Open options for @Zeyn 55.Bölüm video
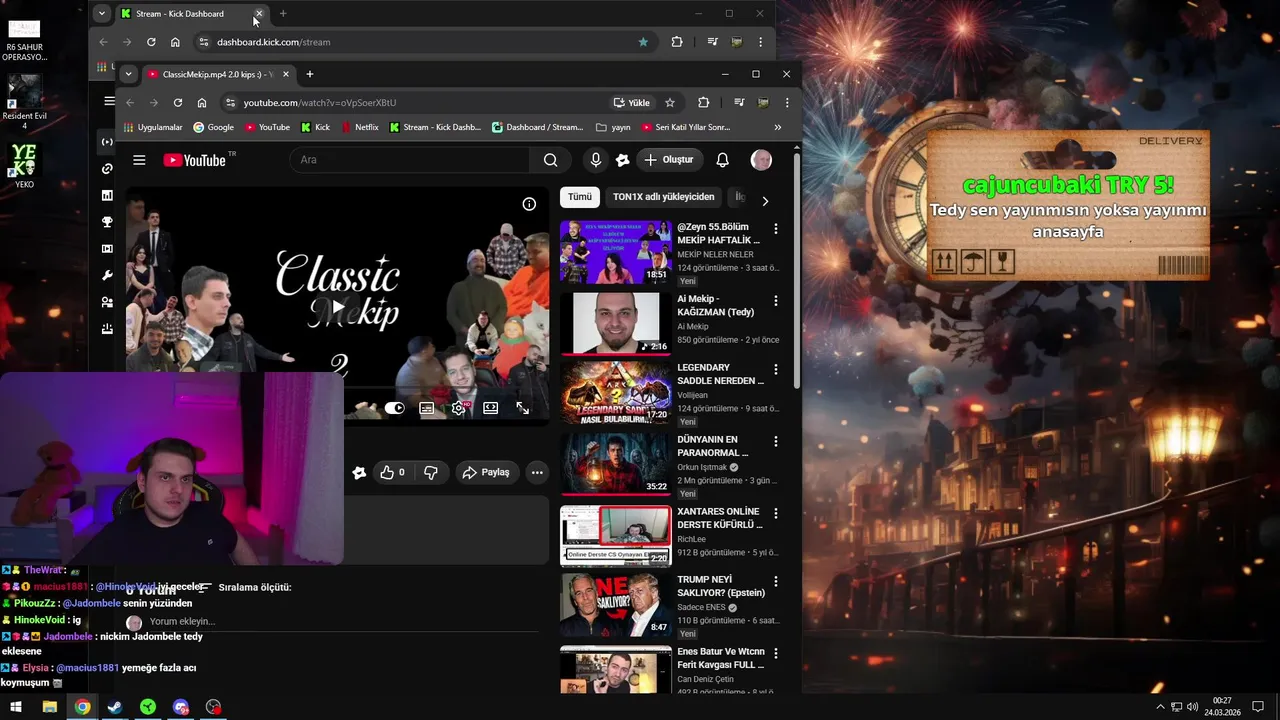1280x720 pixels. pyautogui.click(x=775, y=229)
